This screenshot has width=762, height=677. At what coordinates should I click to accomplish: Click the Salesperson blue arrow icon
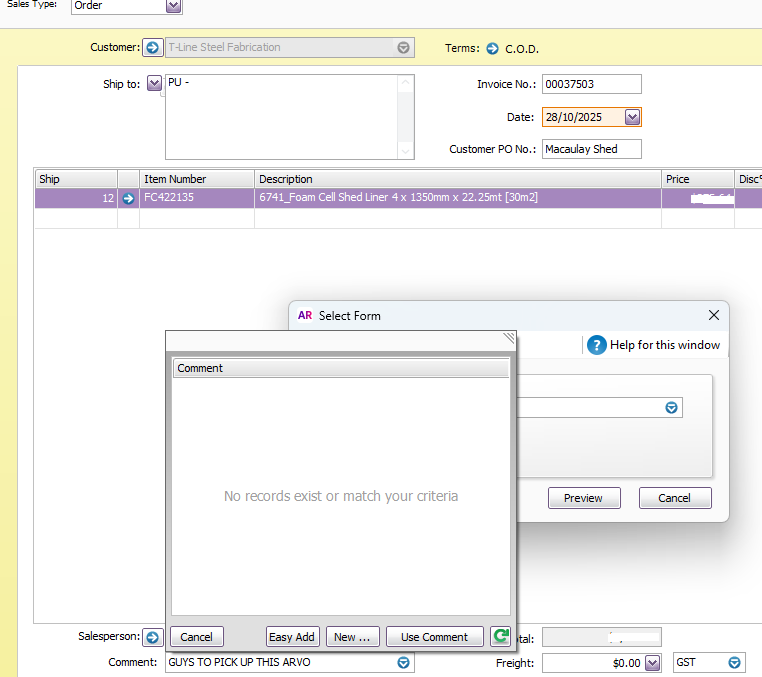(x=152, y=637)
